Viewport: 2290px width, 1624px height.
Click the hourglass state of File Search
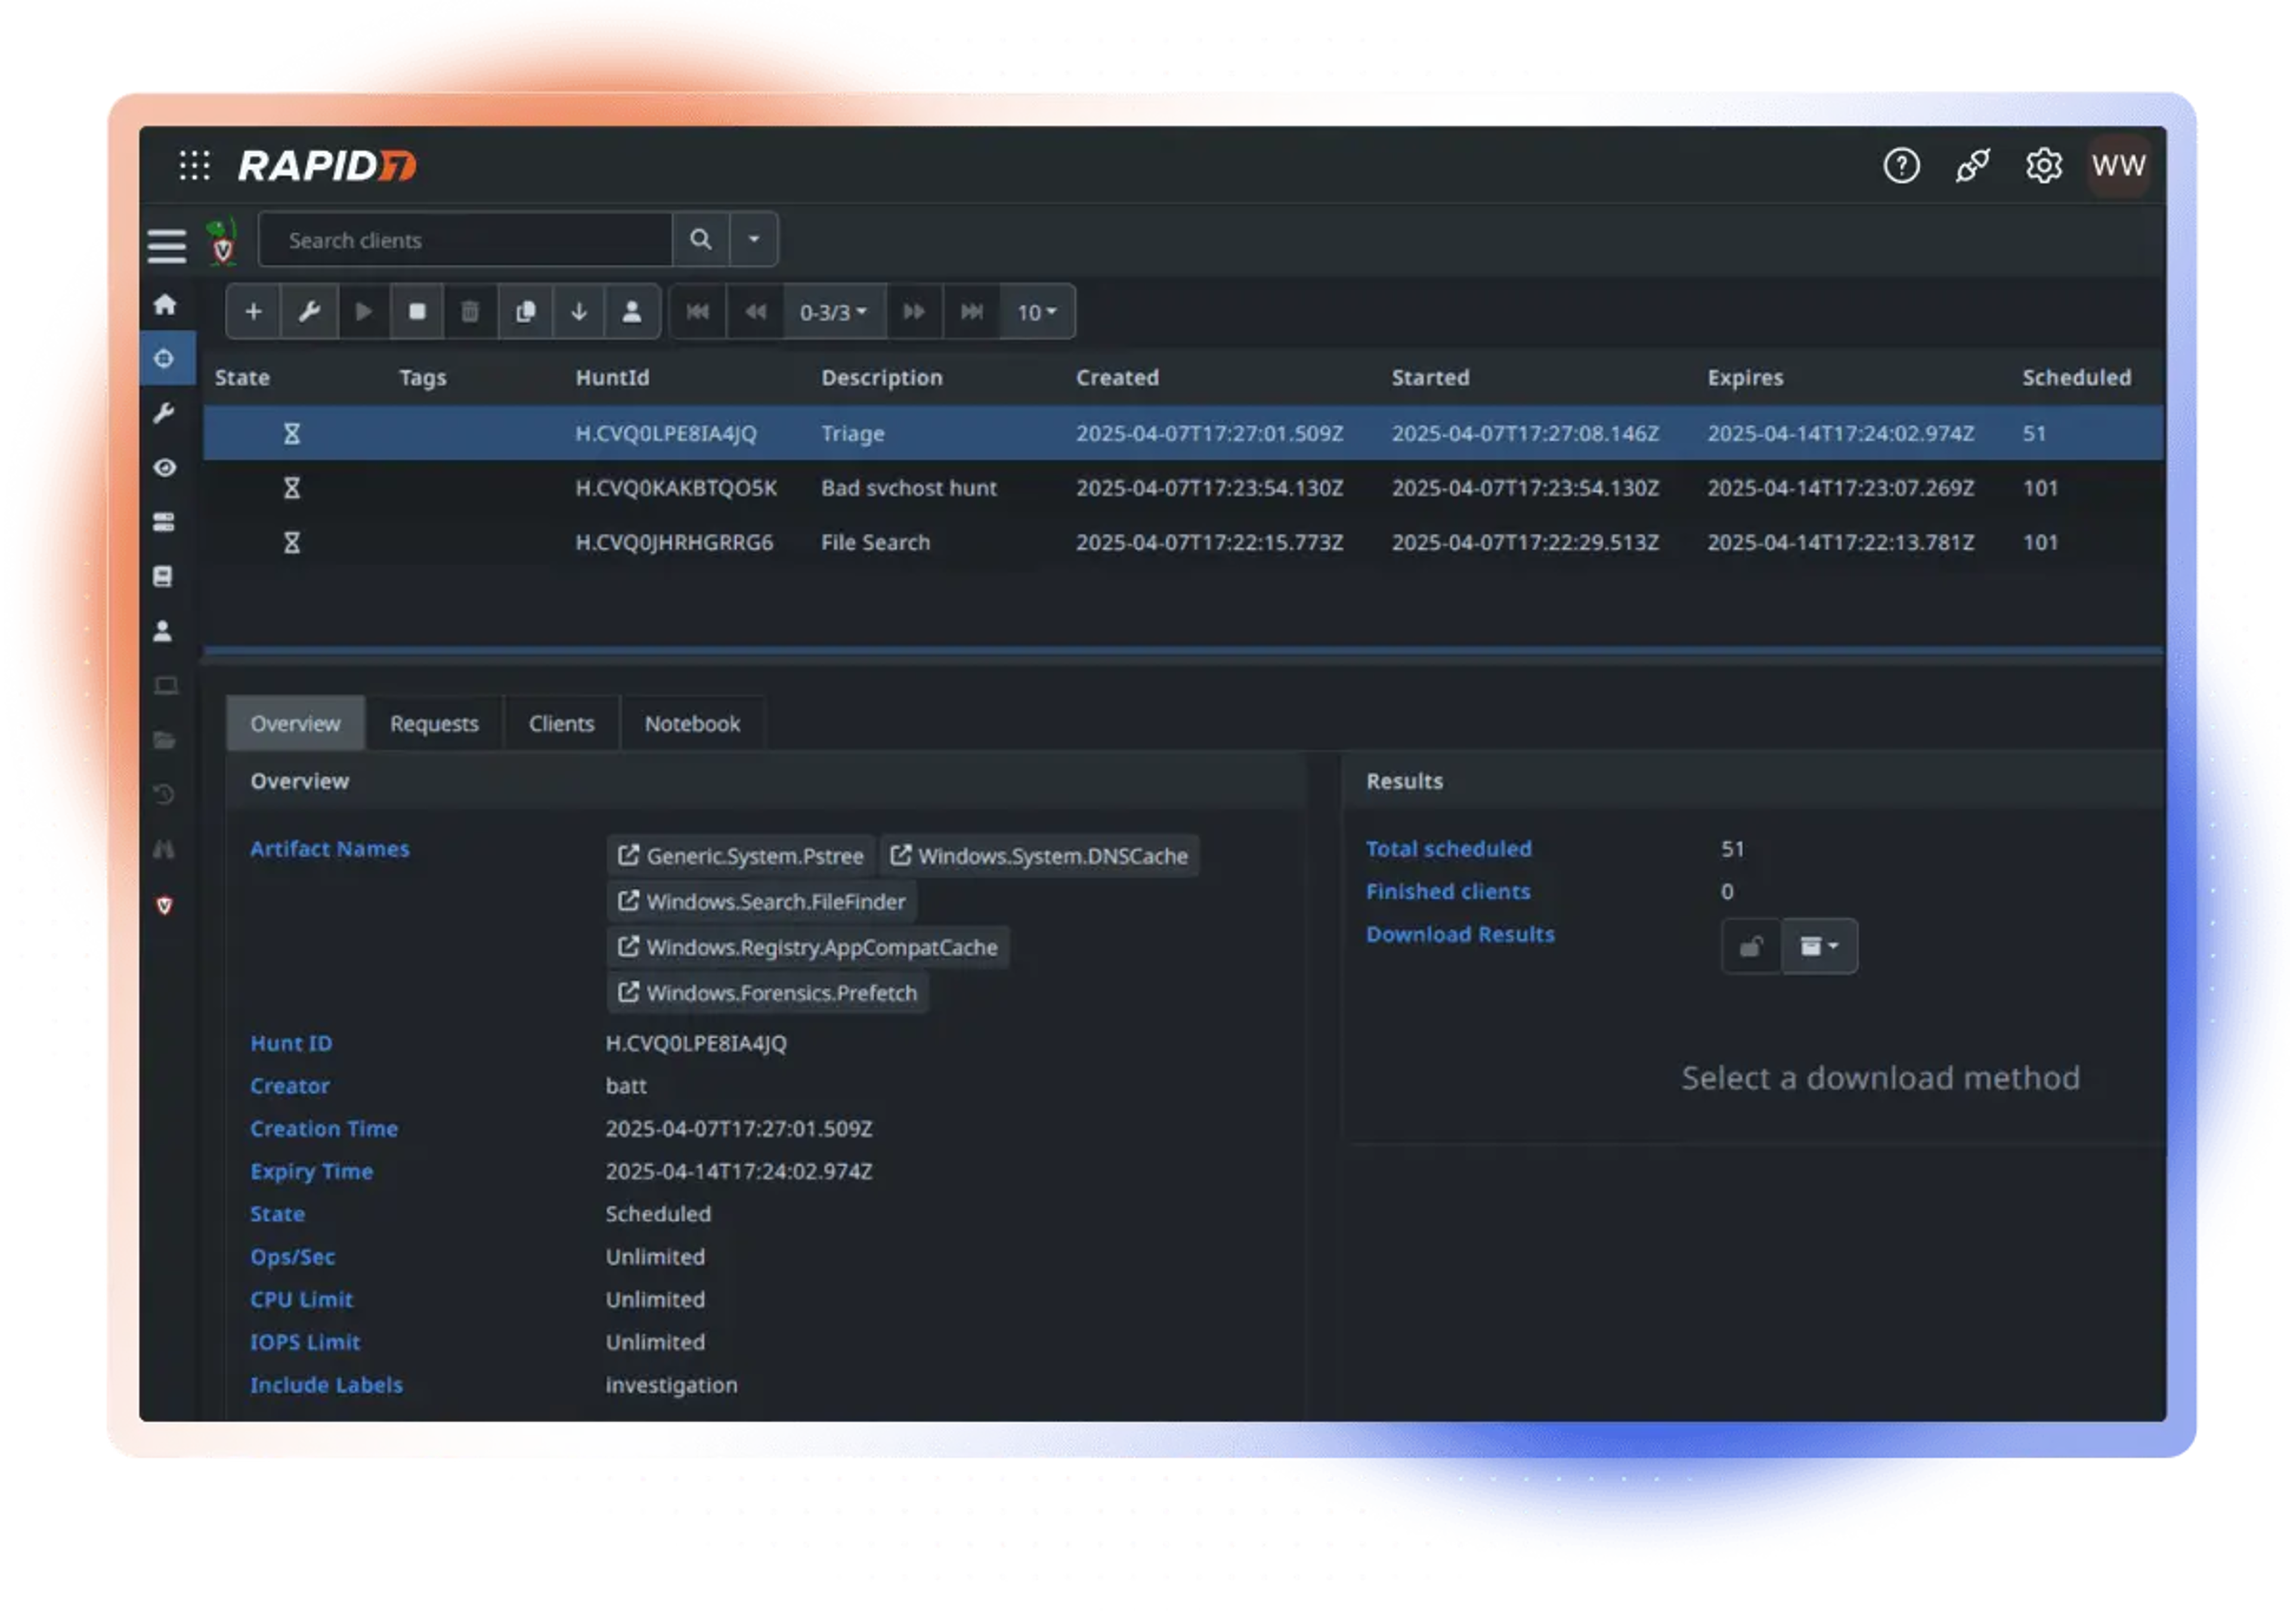pyautogui.click(x=291, y=542)
